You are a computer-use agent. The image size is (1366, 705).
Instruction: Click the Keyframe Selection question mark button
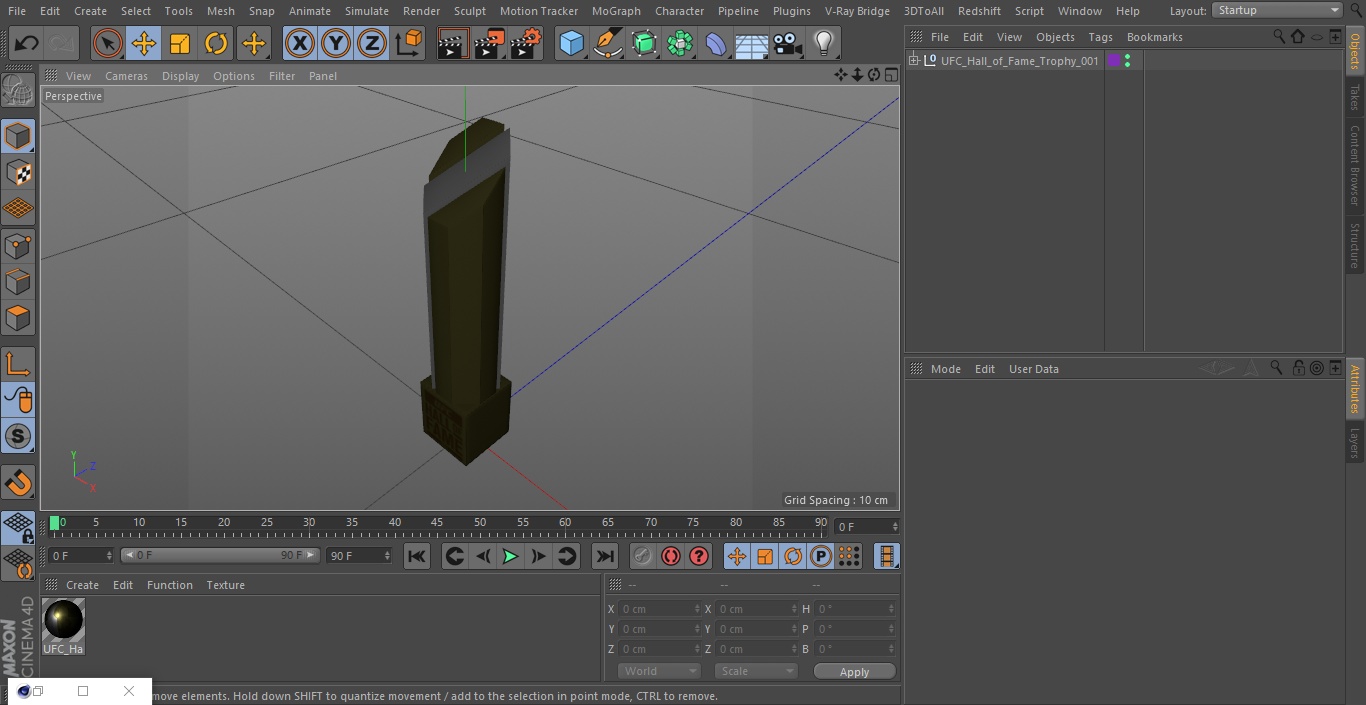699,556
